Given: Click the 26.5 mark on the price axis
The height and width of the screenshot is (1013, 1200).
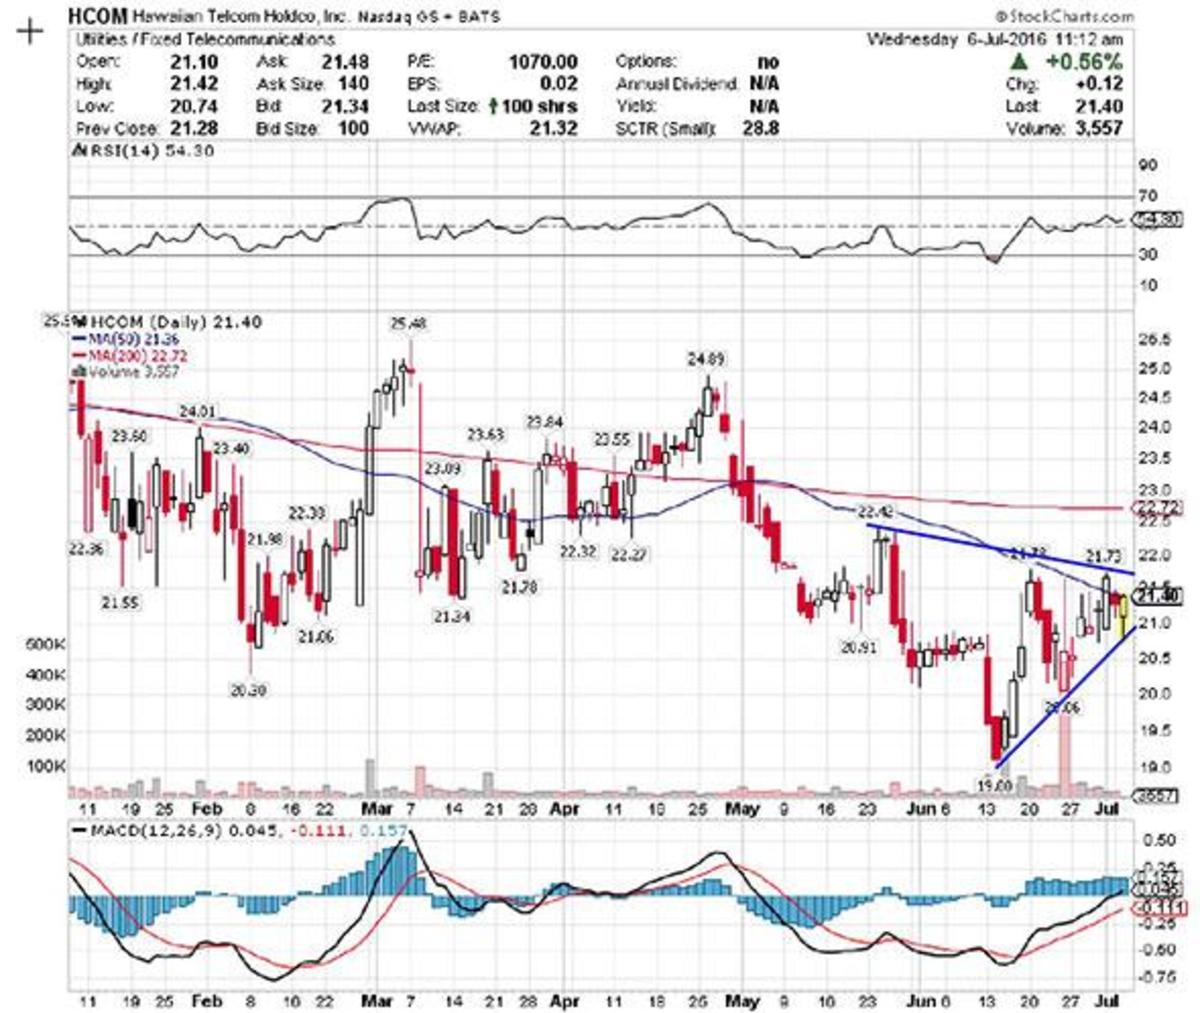Looking at the screenshot, I should point(1155,340).
